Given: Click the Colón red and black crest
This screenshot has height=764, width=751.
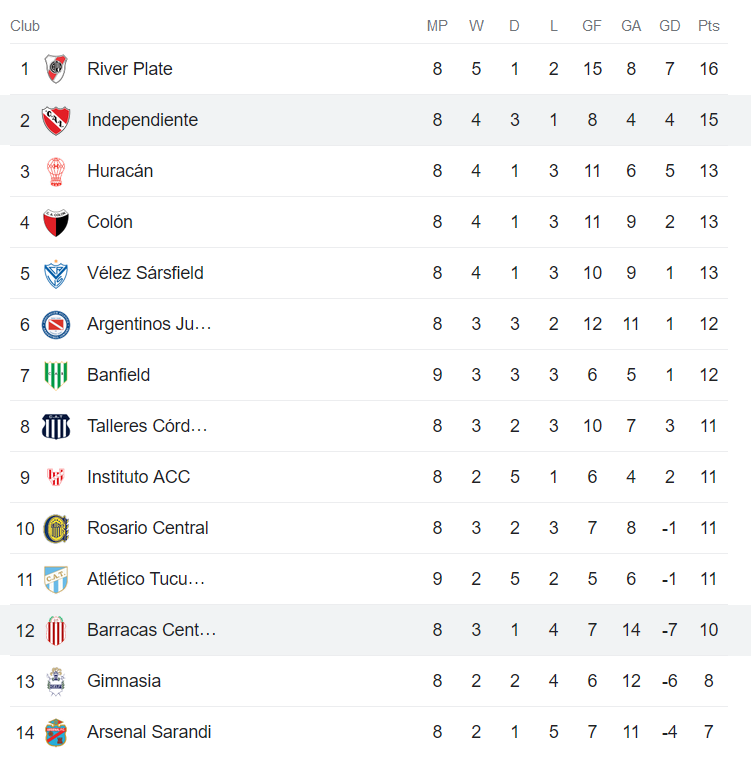Looking at the screenshot, I should 56,222.
